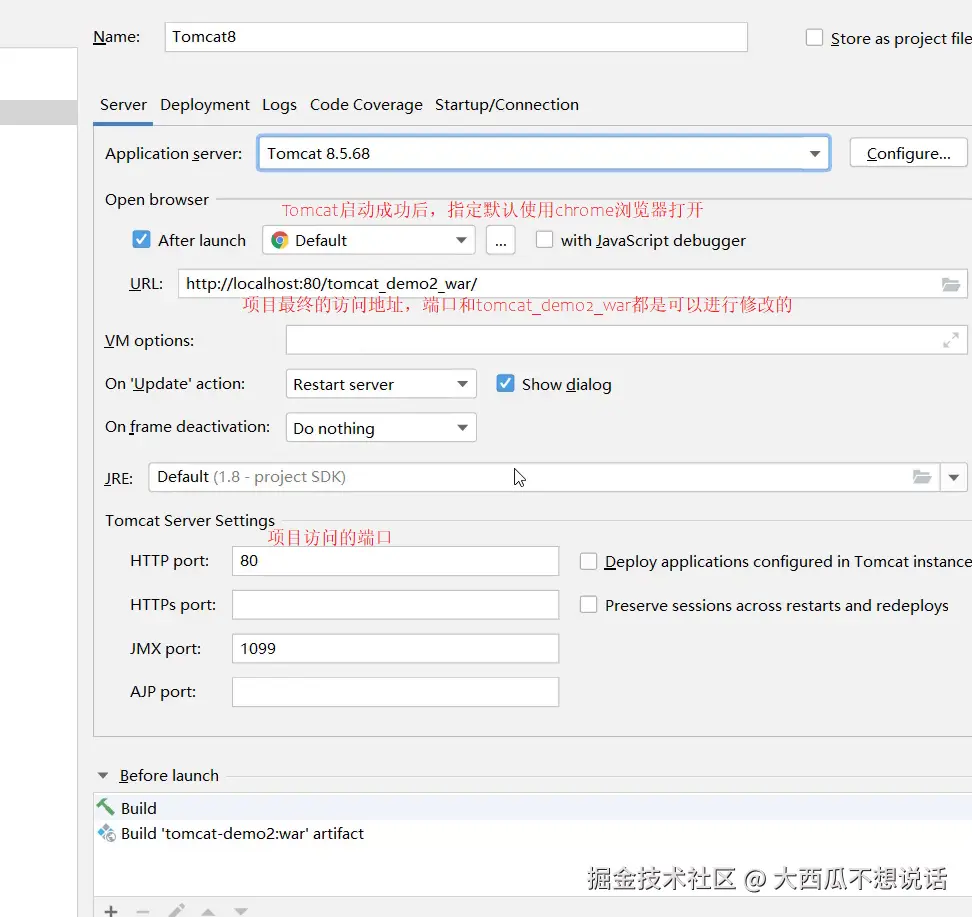
Task: Open the Code Coverage tab
Action: 366,105
